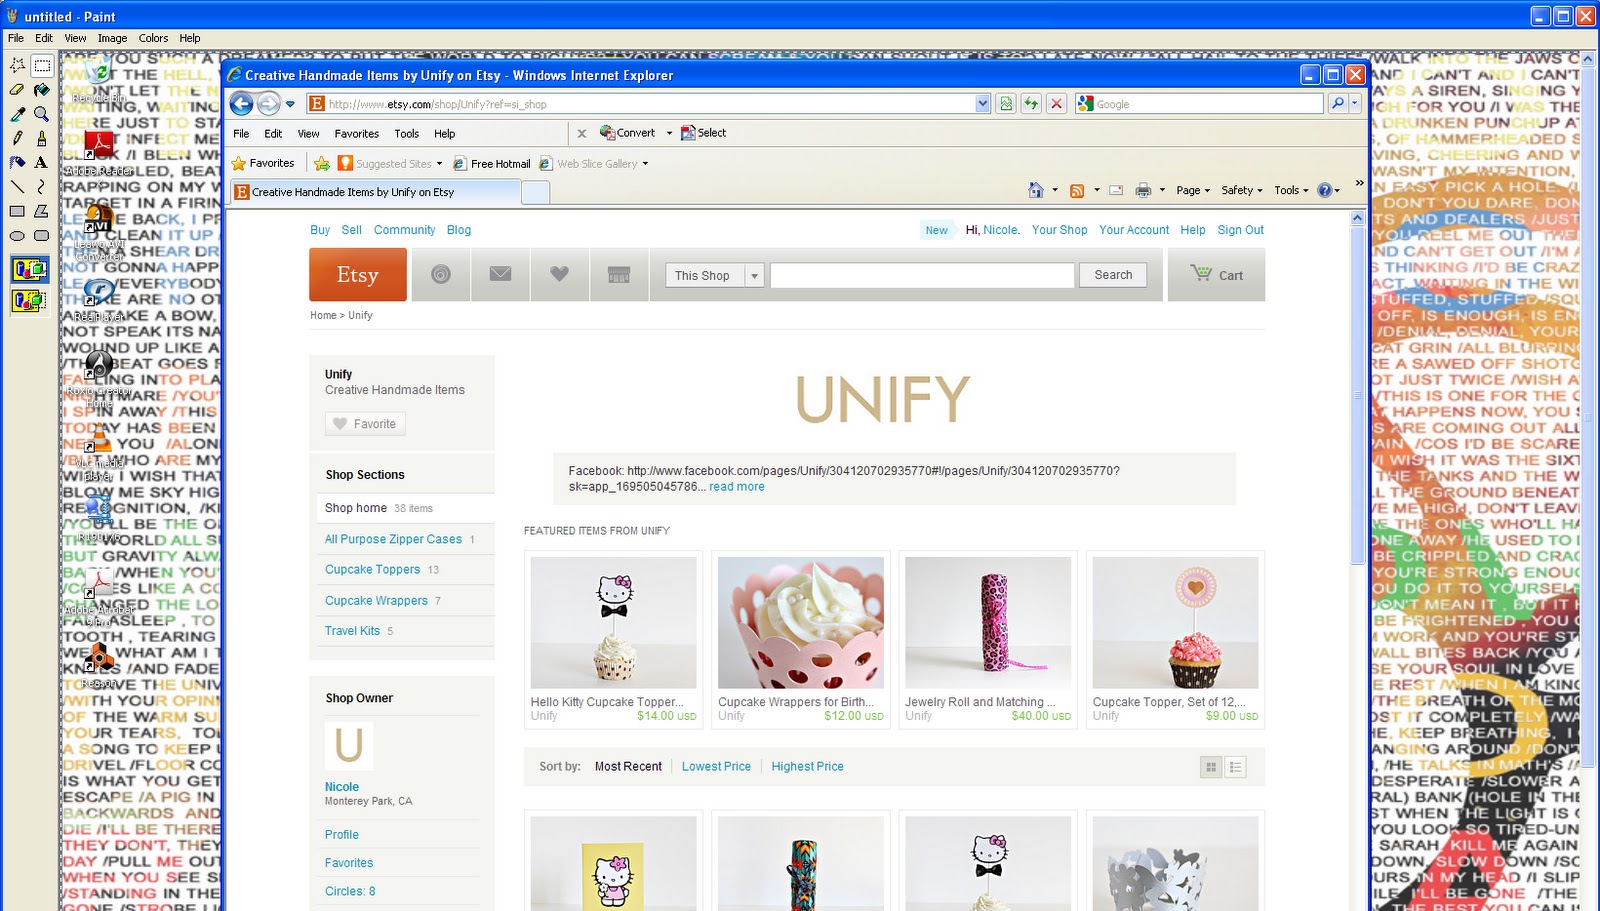Select the Ellipse shape tool
Screen dimensions: 1600x911
17,236
